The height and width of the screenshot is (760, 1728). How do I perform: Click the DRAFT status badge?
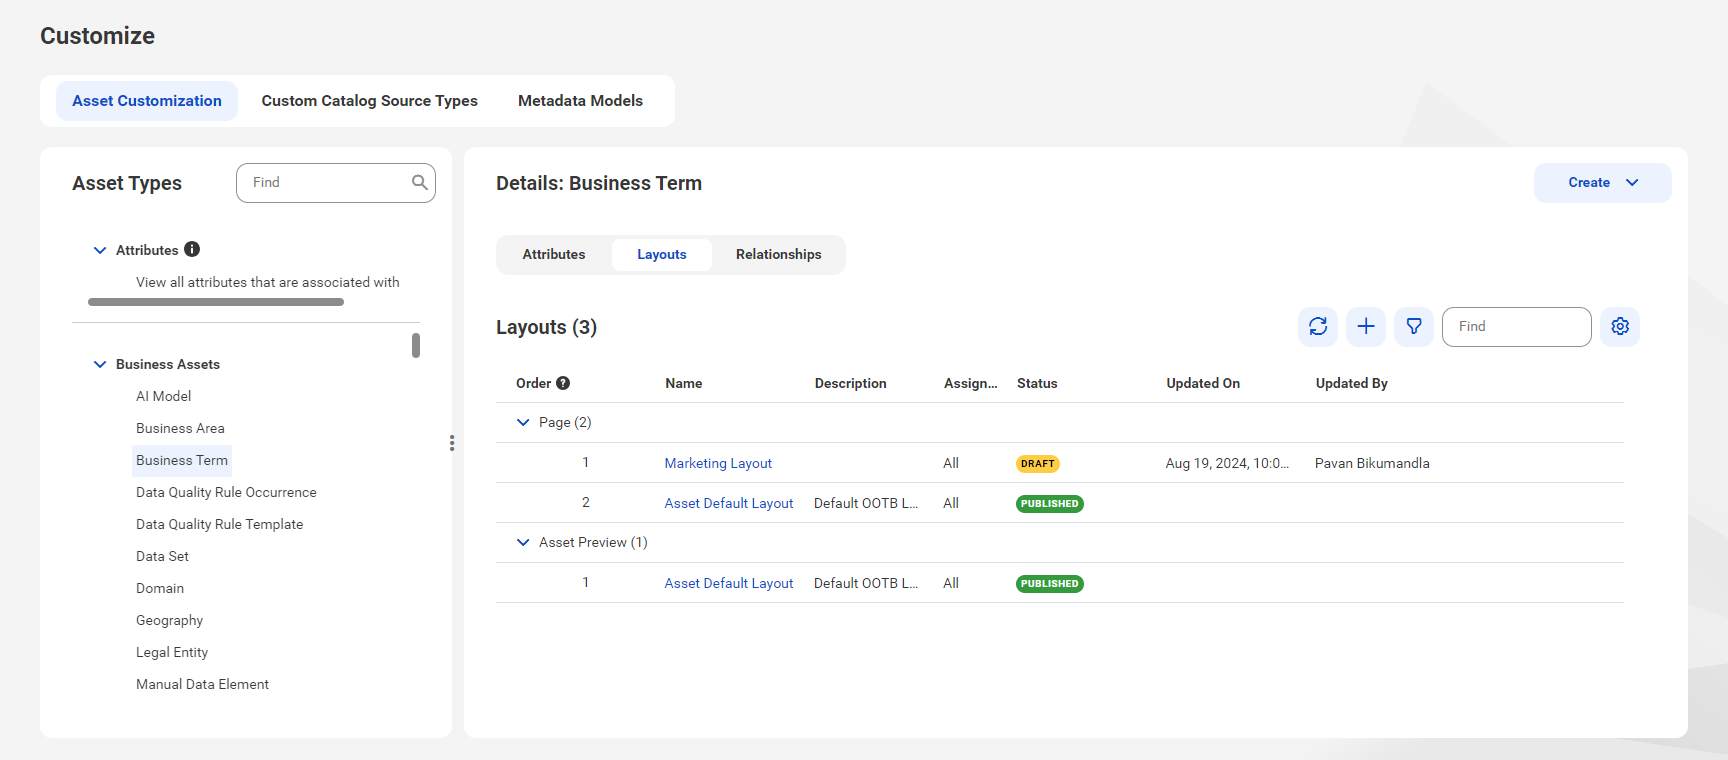(1038, 464)
